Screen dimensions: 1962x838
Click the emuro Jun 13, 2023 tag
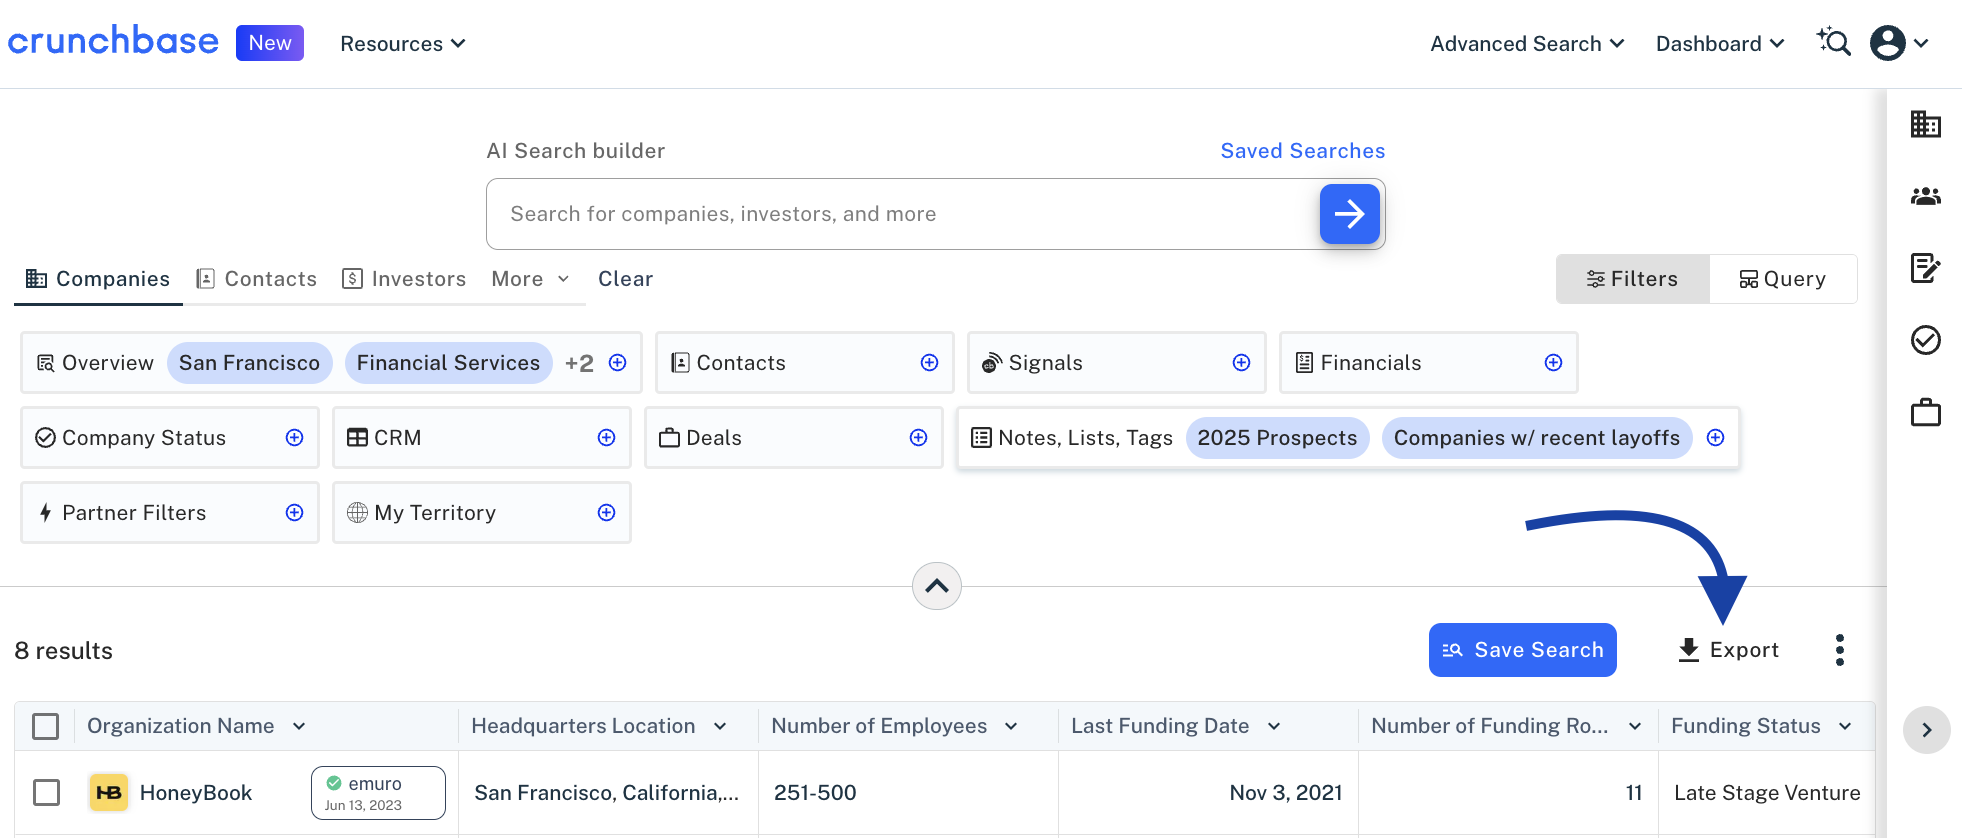(x=378, y=793)
